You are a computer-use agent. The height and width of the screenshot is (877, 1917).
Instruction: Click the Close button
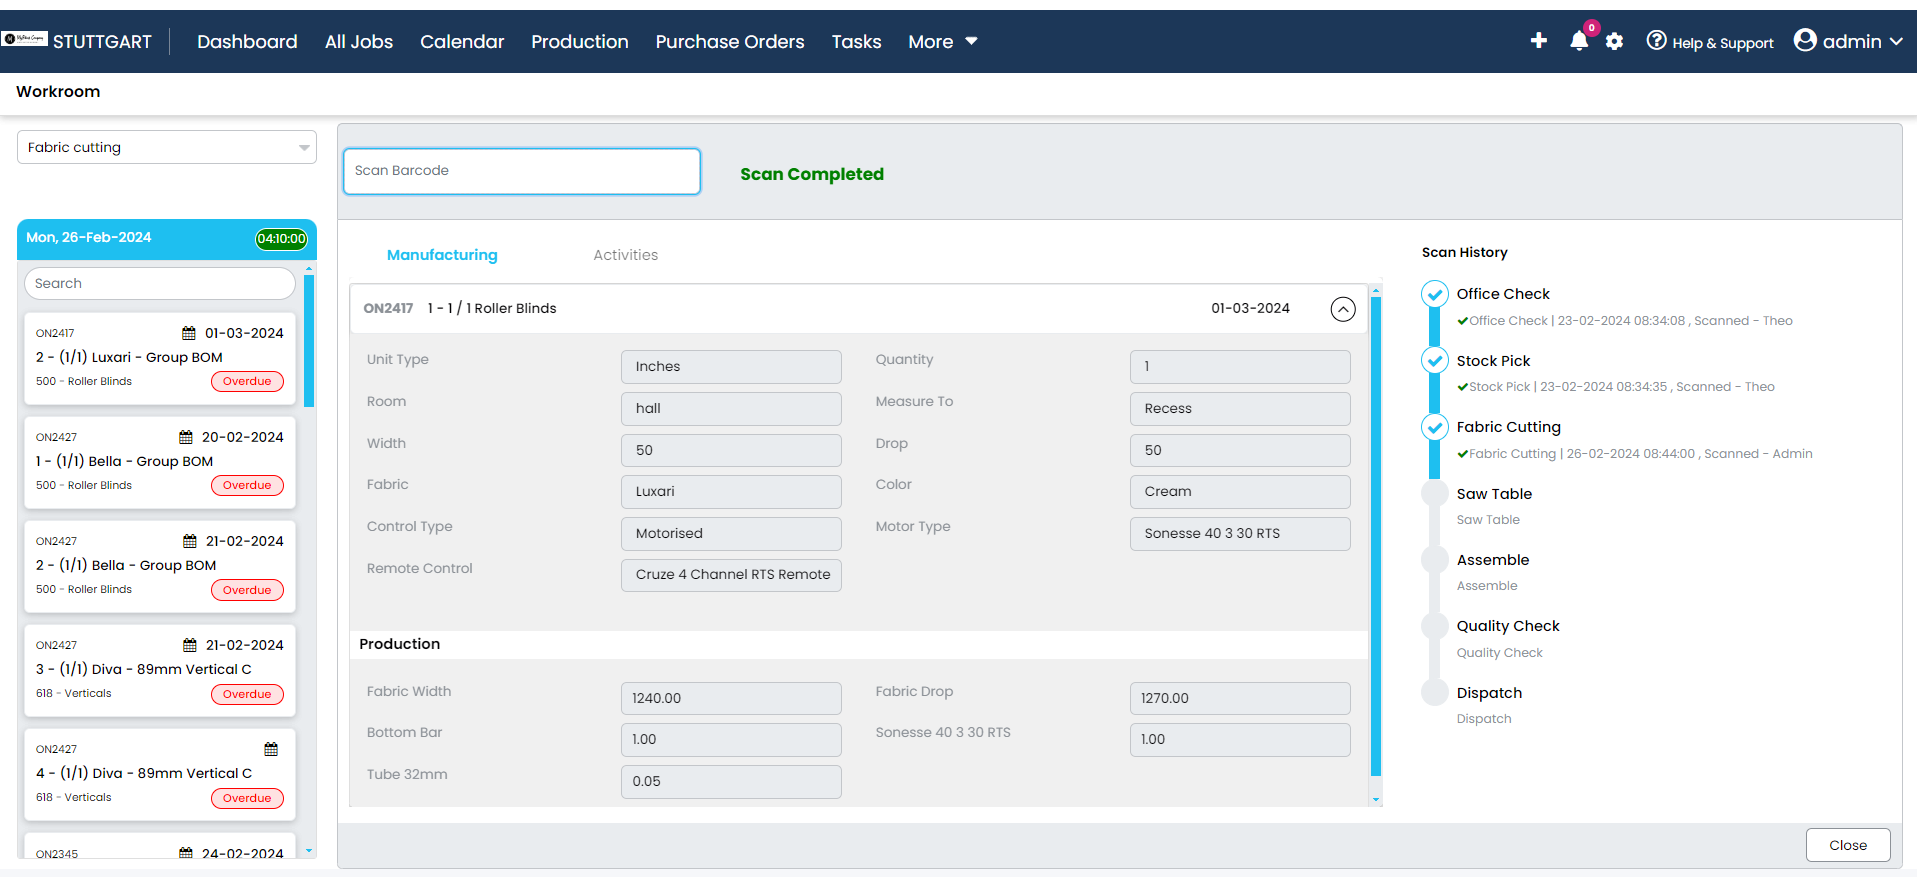tap(1847, 845)
